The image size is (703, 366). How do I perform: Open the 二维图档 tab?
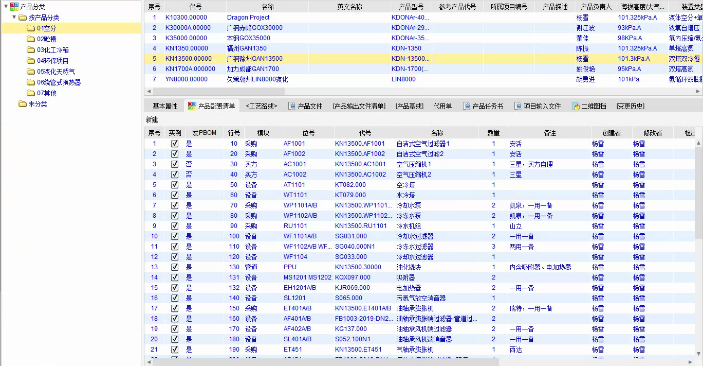pyautogui.click(x=590, y=106)
